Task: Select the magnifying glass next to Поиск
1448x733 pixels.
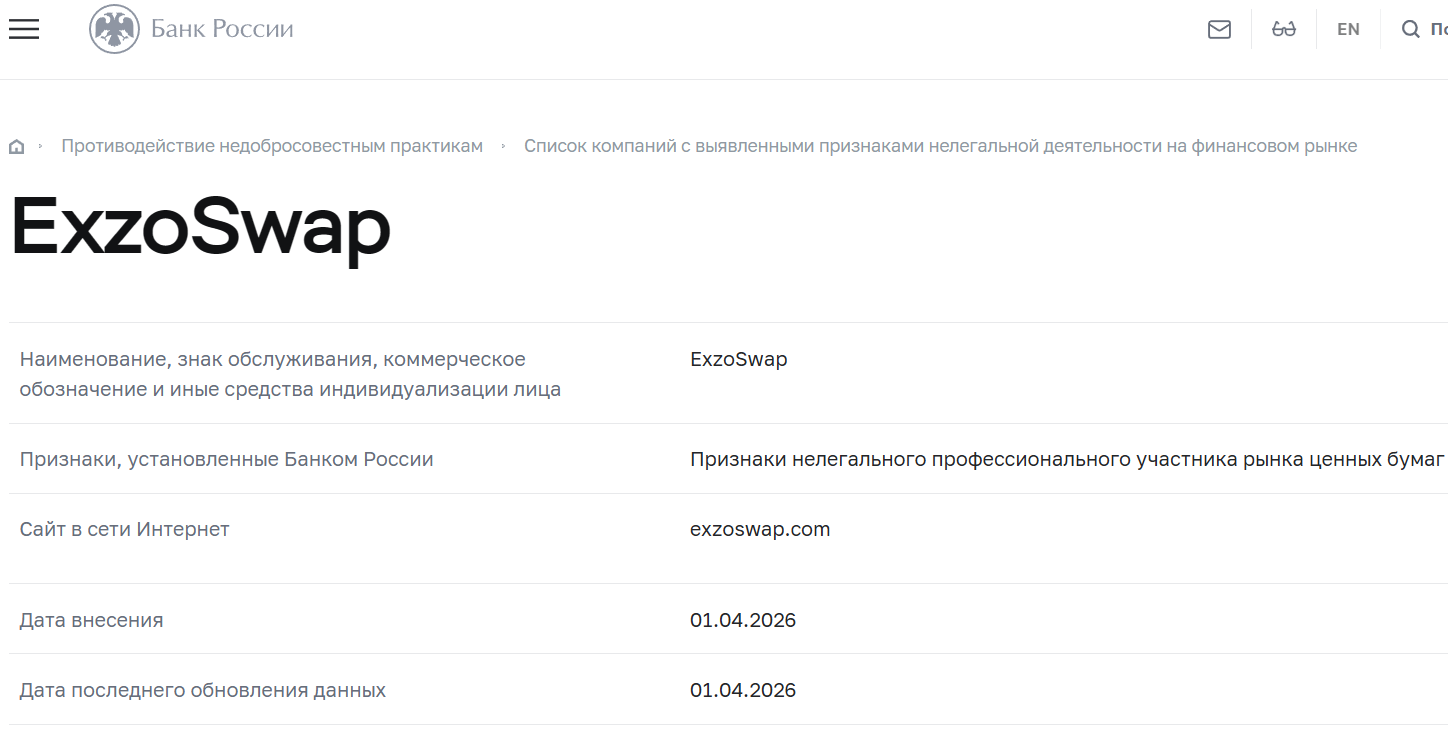Action: [1411, 29]
